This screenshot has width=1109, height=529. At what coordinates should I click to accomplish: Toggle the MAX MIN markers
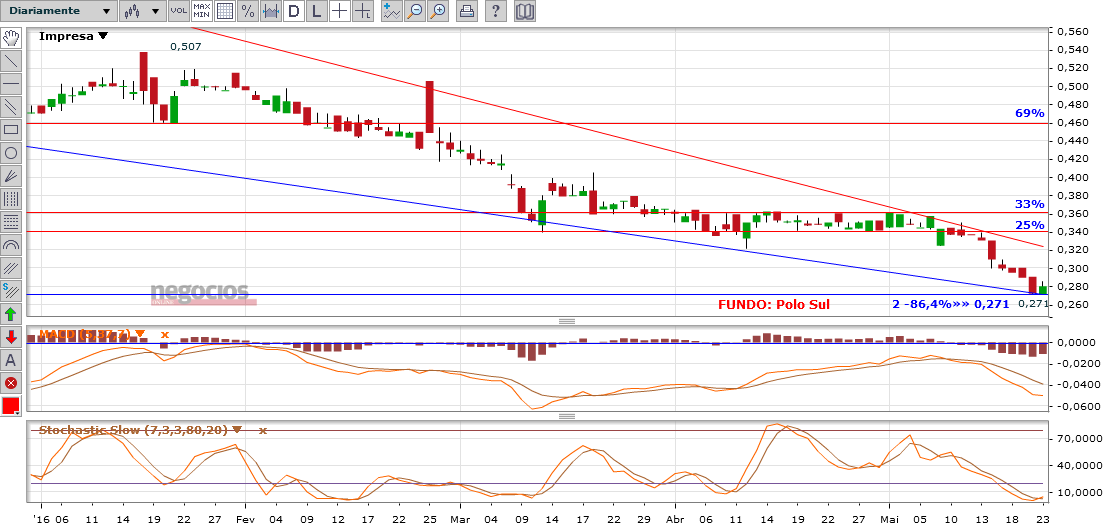pyautogui.click(x=202, y=12)
